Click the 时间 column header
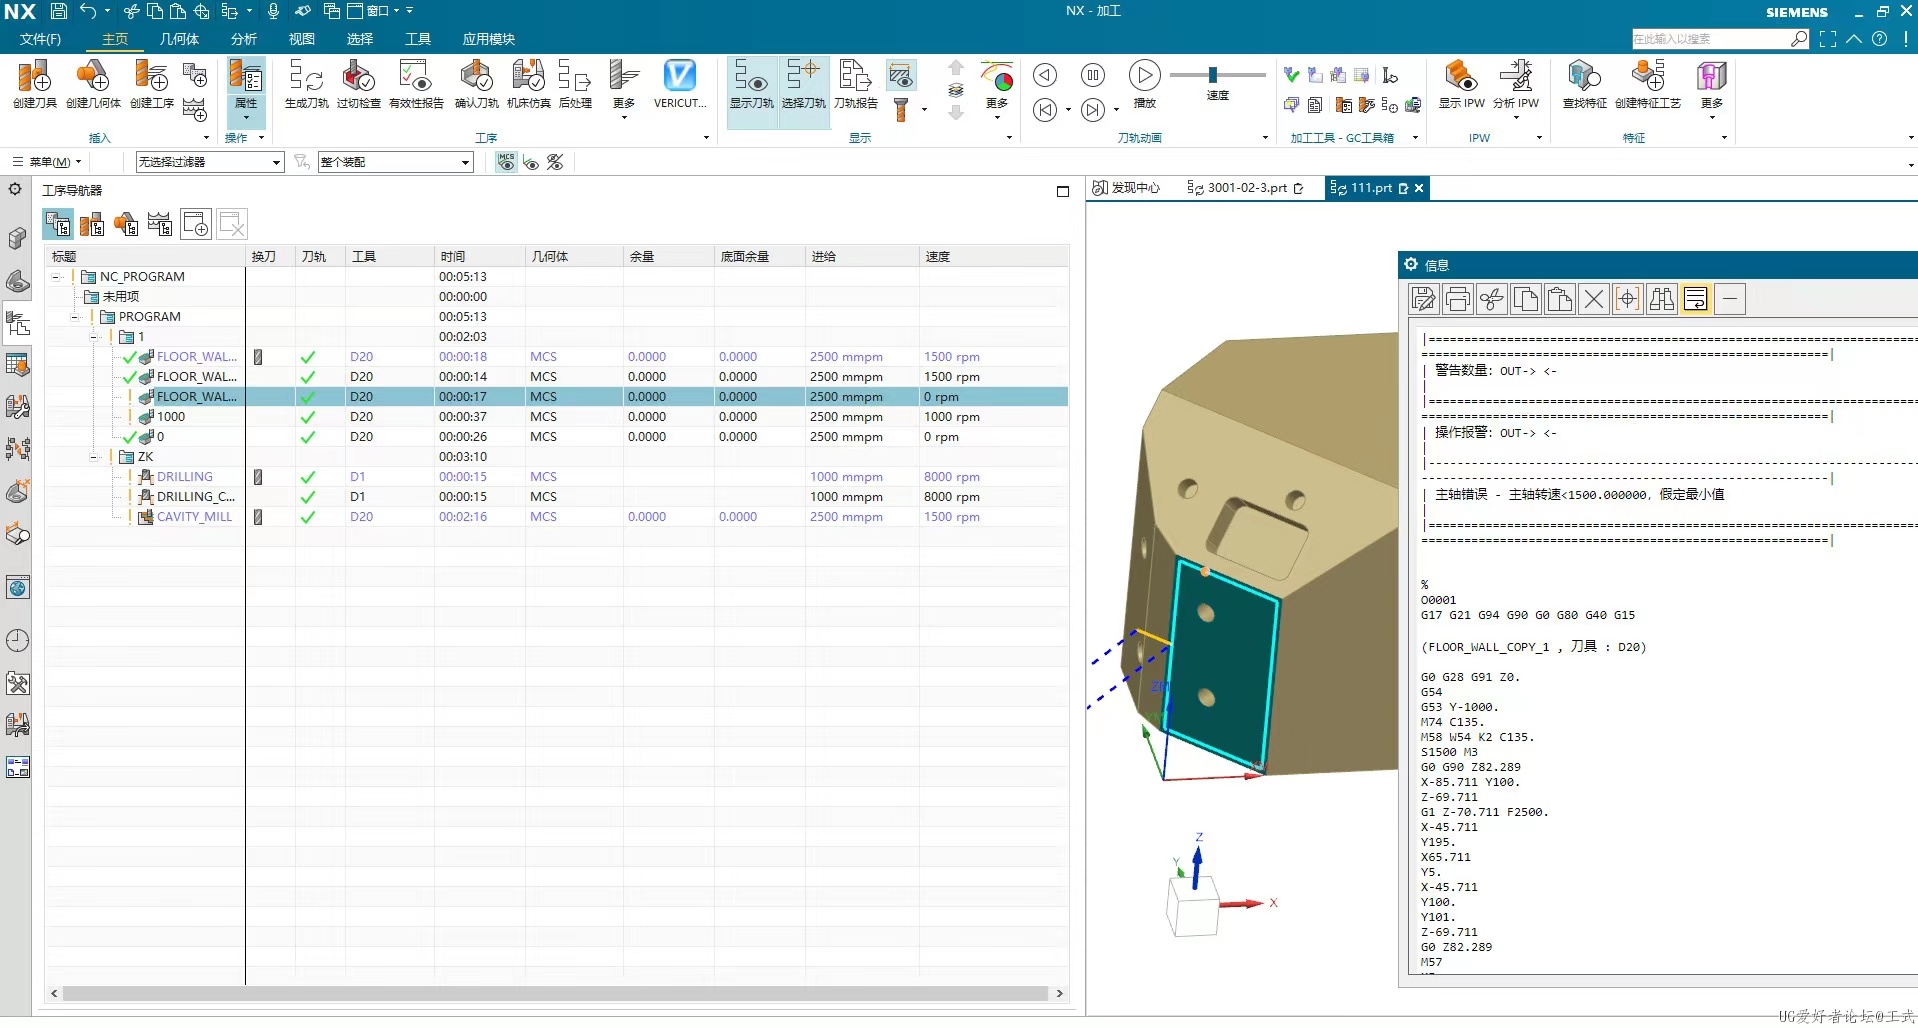This screenshot has width=1918, height=1028. [479, 257]
